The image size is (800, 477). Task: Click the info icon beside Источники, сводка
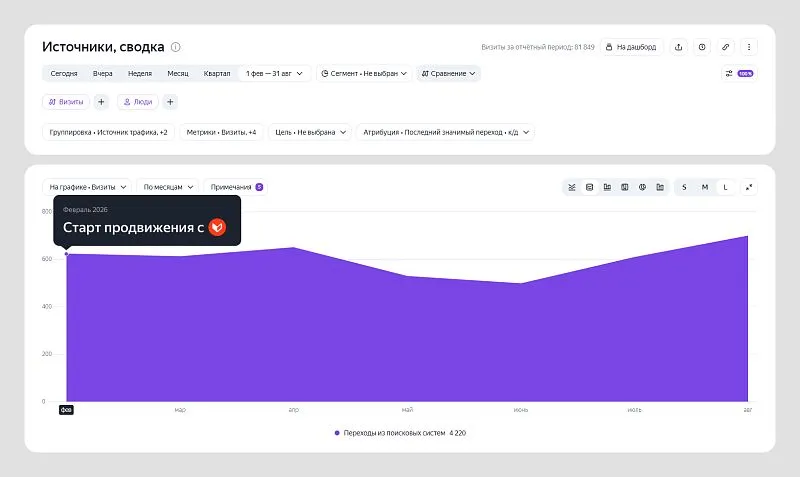[176, 47]
